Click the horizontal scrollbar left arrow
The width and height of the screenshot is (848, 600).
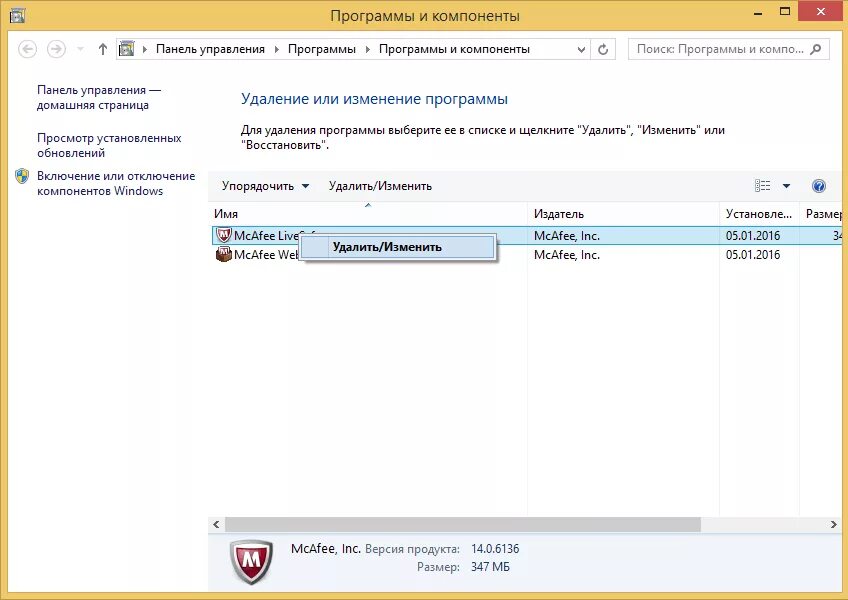click(x=216, y=524)
